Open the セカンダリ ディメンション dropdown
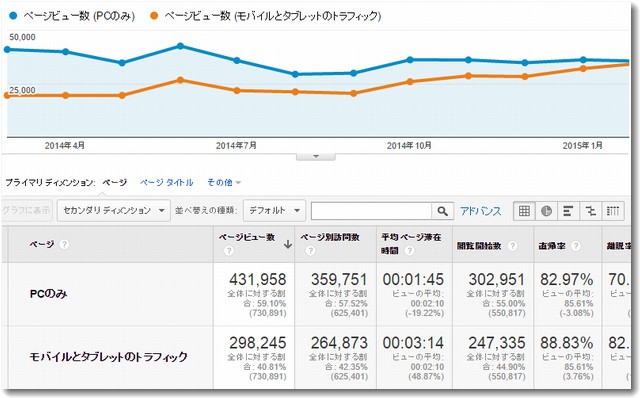 pos(114,211)
